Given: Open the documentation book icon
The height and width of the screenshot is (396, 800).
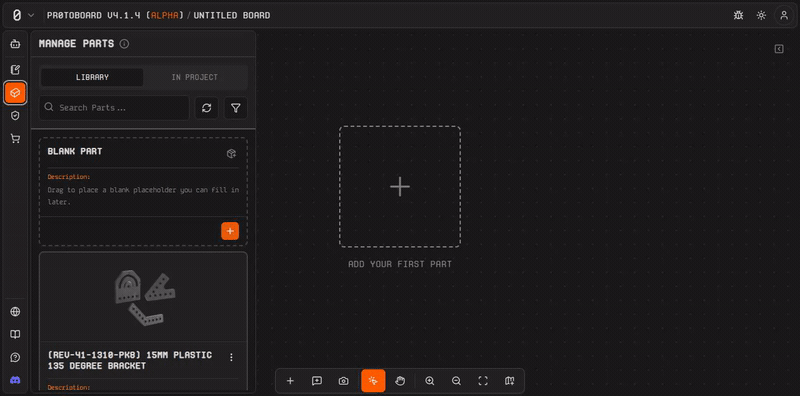Looking at the screenshot, I should click(x=15, y=335).
